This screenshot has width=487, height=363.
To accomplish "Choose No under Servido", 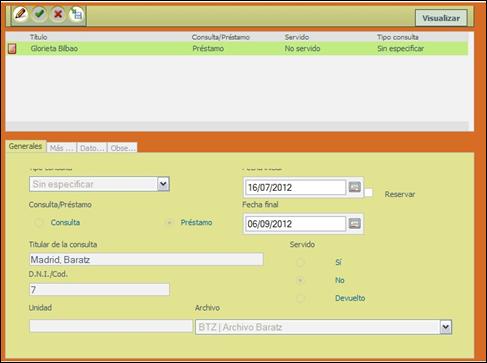I will [300, 280].
